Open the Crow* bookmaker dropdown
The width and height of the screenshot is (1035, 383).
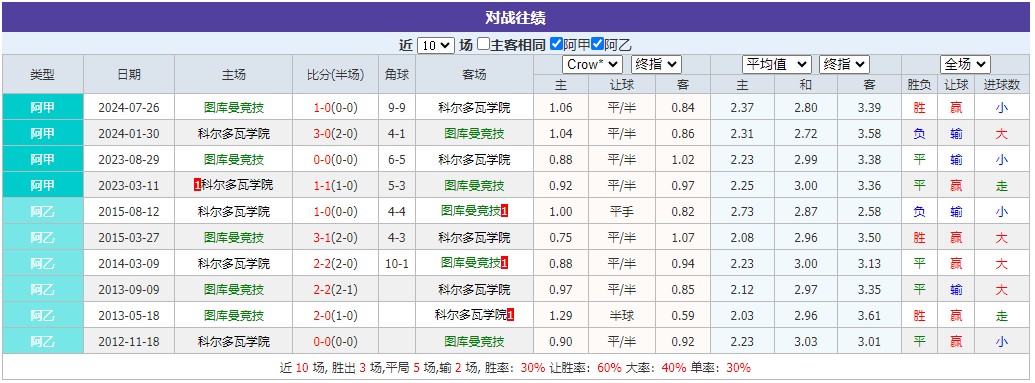point(592,64)
